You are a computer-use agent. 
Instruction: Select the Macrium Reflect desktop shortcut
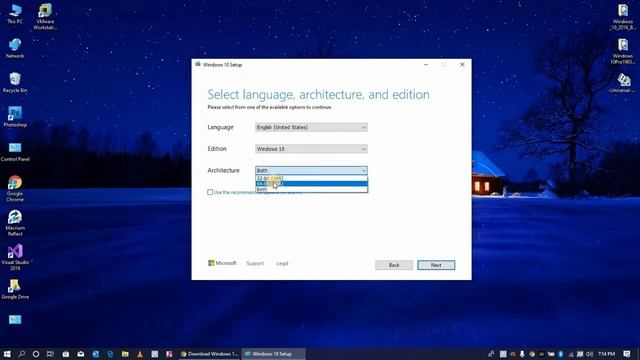tap(15, 223)
